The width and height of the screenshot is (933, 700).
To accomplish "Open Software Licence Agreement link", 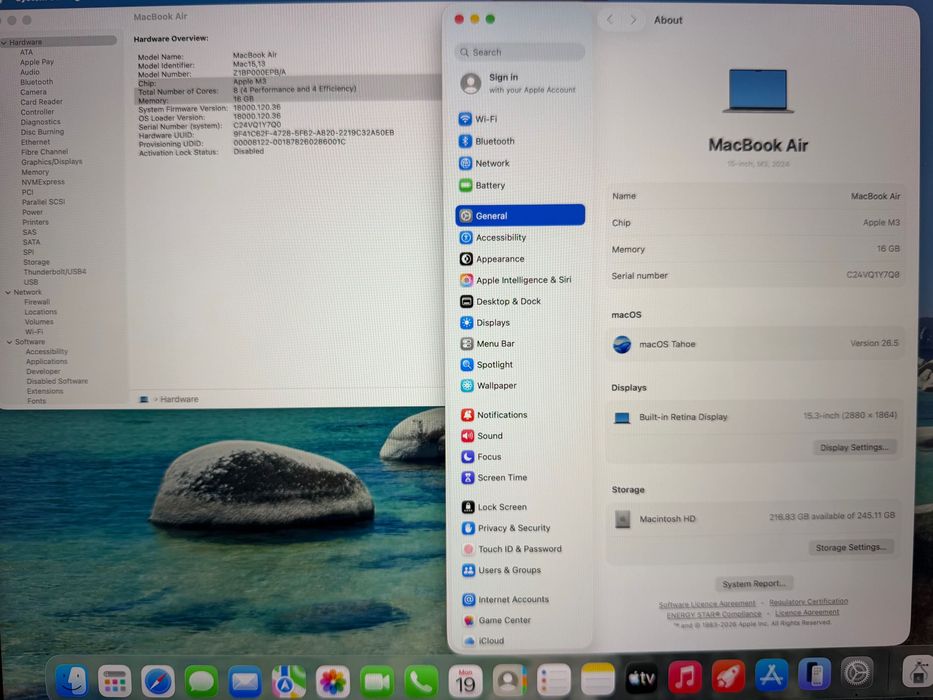I will pyautogui.click(x=707, y=604).
